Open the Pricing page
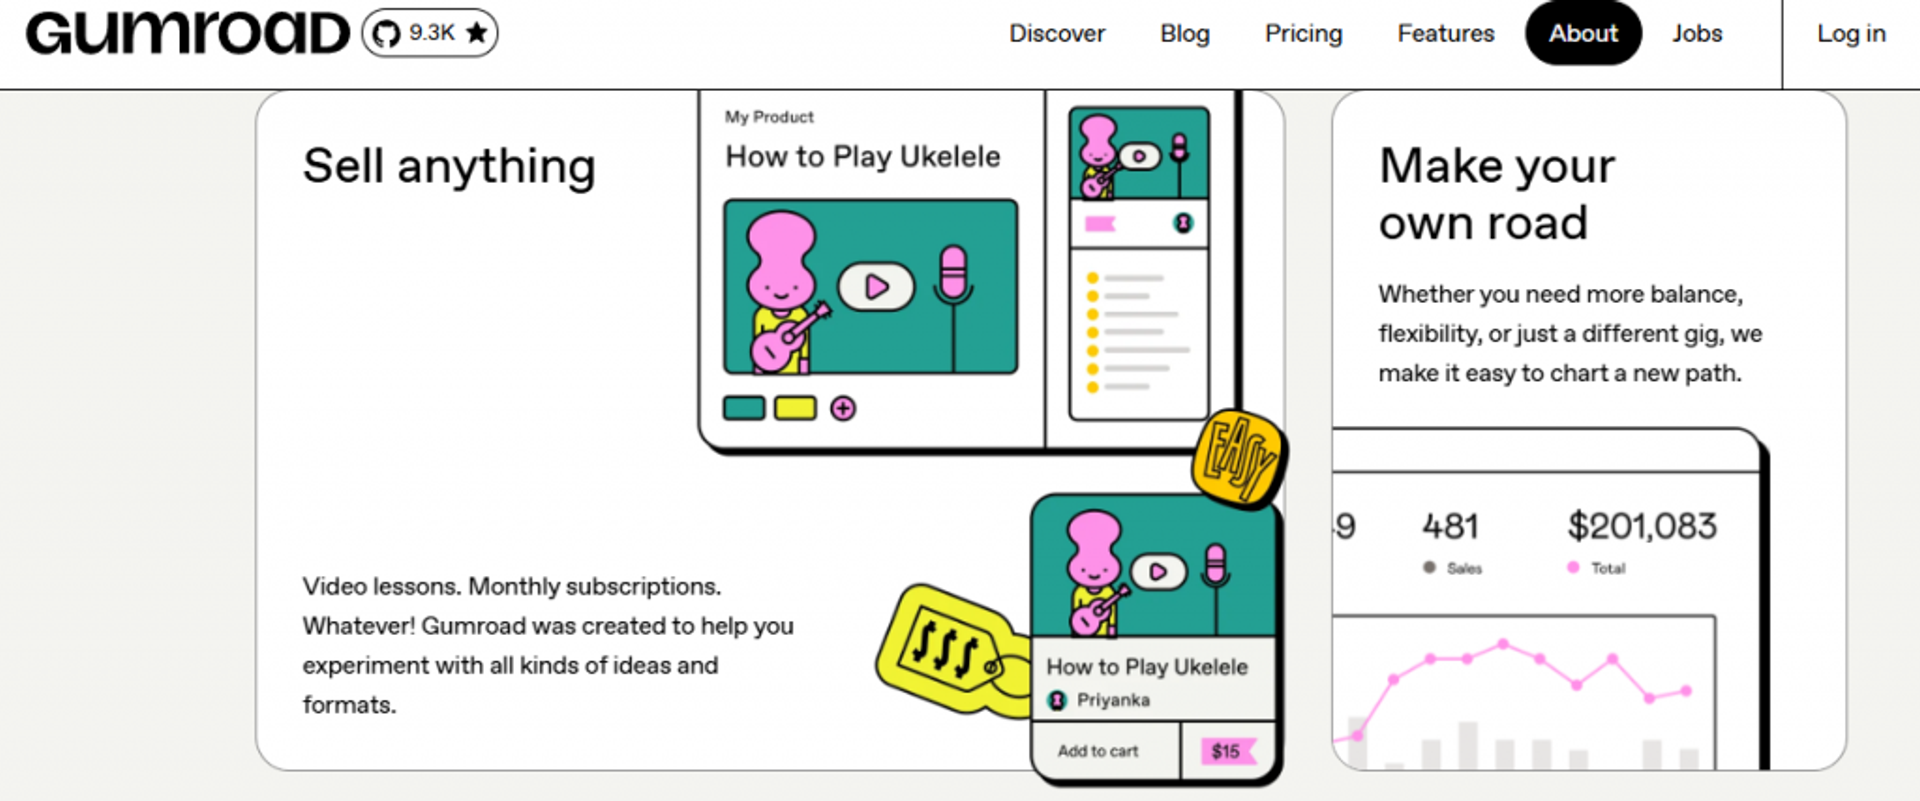1920x801 pixels. coord(1303,33)
